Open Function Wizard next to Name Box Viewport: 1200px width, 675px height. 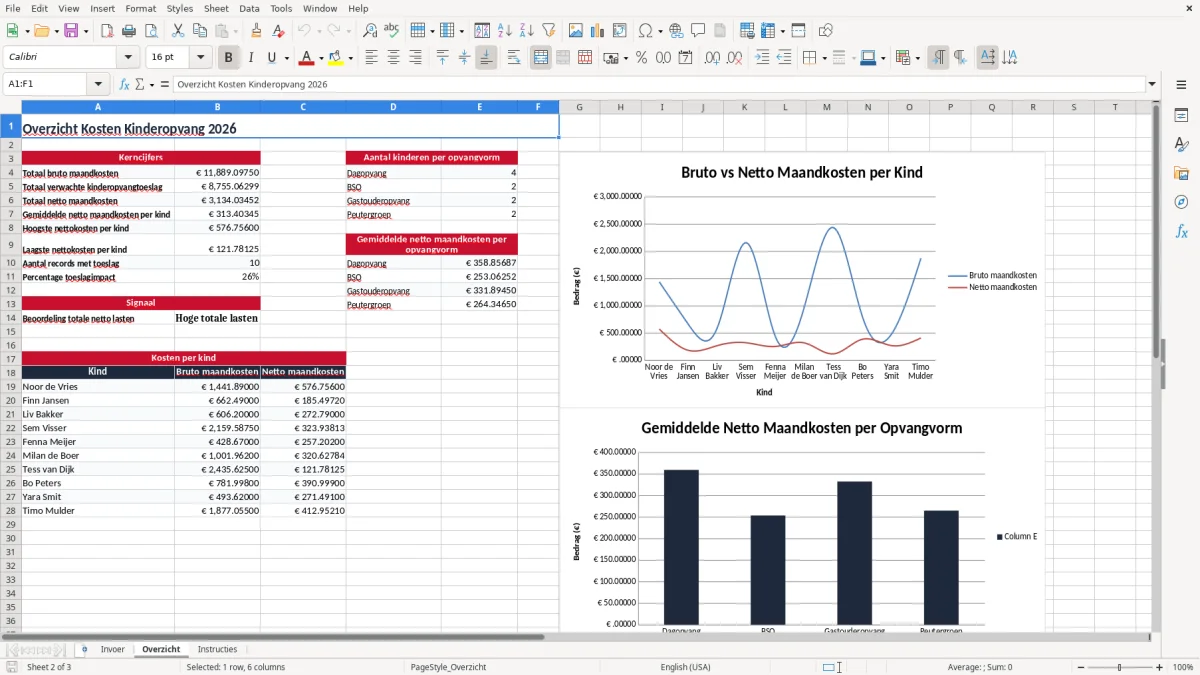coord(124,85)
